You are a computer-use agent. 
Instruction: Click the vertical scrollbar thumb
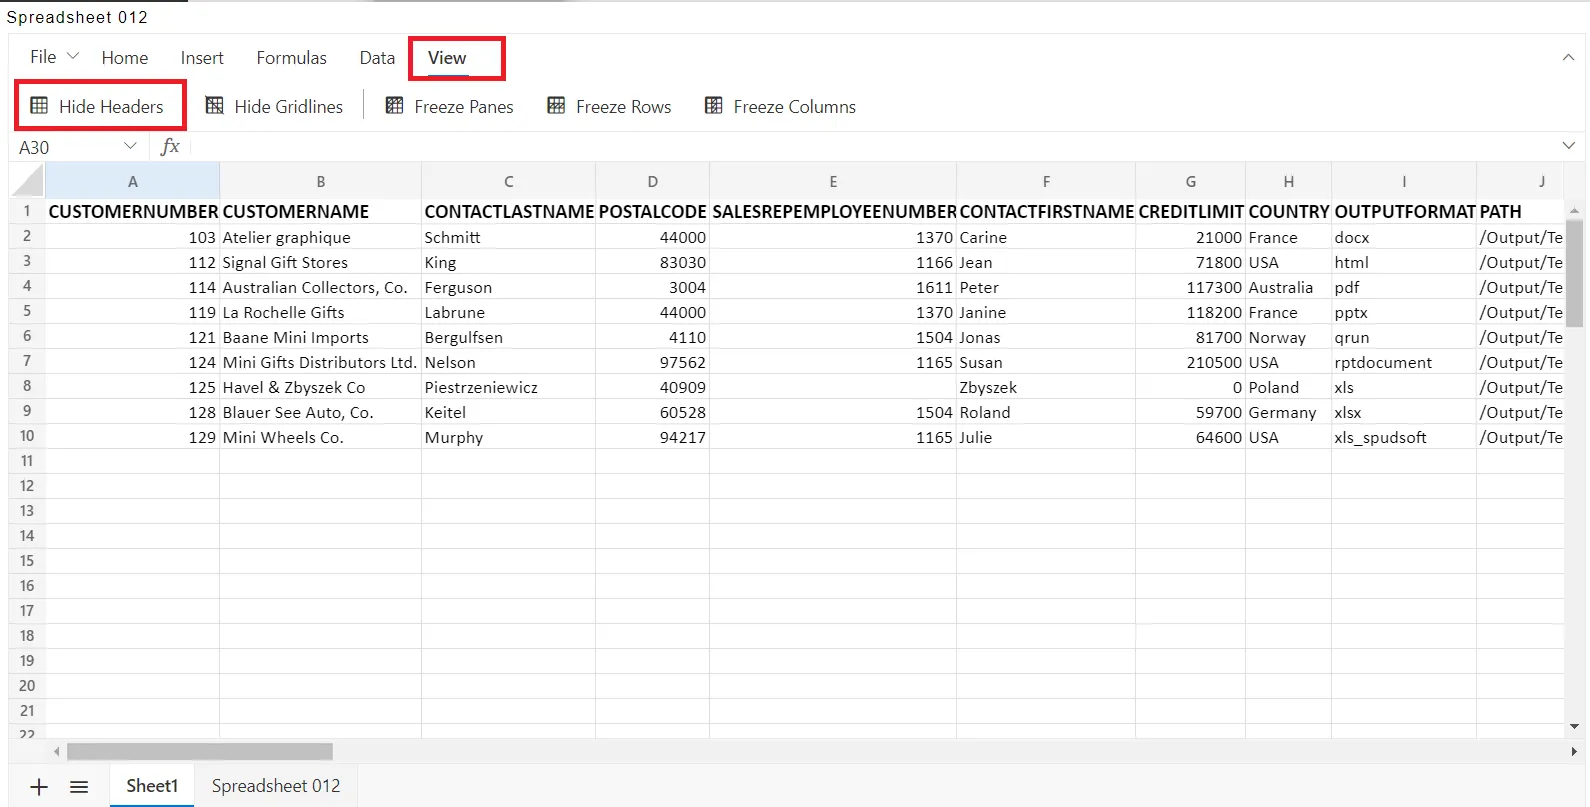(x=1574, y=272)
